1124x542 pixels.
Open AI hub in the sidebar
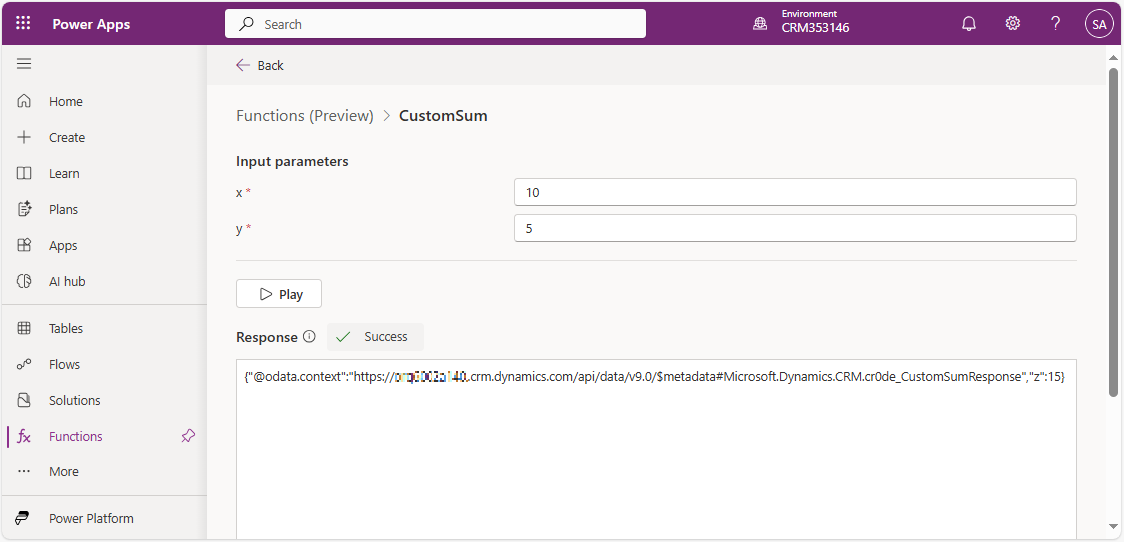(67, 282)
